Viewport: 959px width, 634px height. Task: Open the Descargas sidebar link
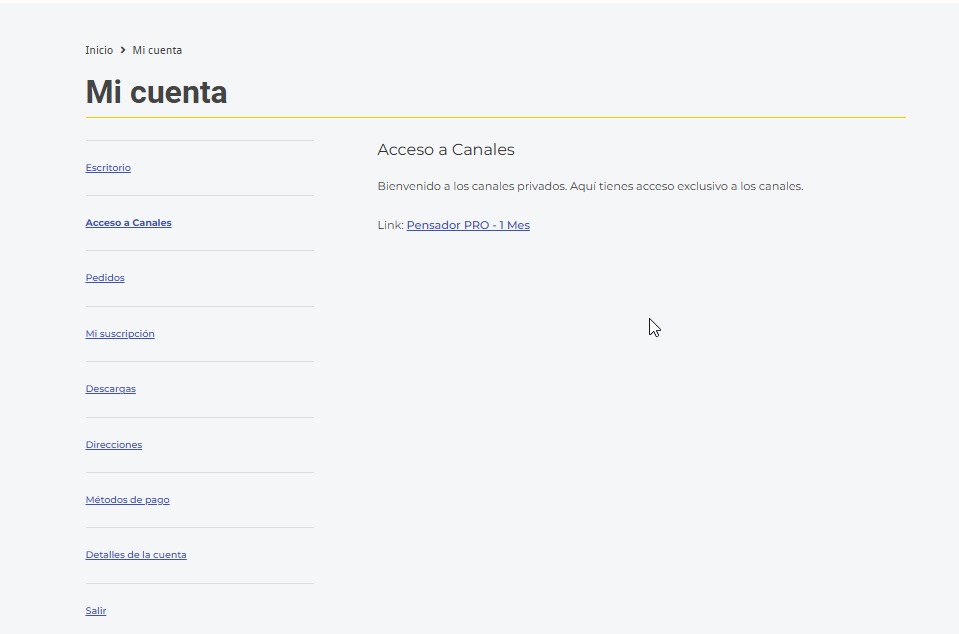[110, 389]
